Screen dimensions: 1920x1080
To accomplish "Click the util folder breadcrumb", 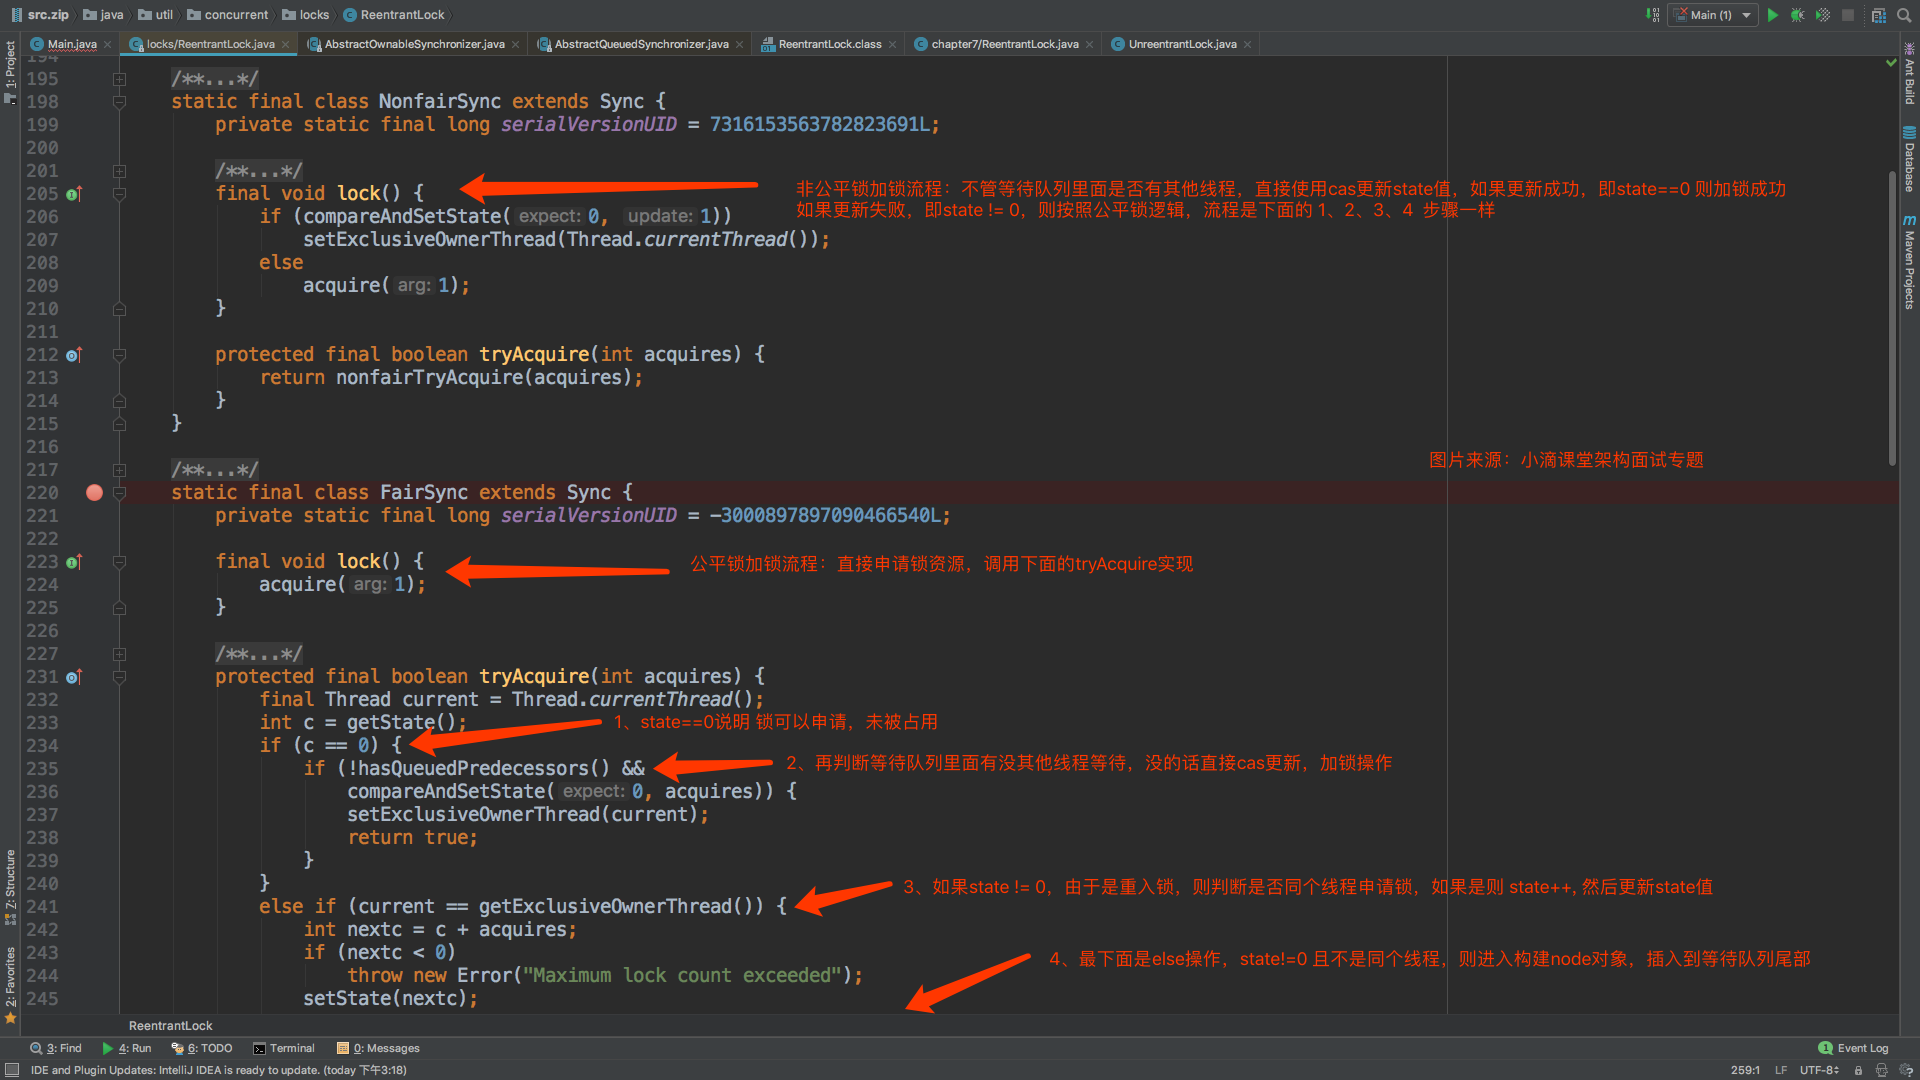I will point(156,15).
